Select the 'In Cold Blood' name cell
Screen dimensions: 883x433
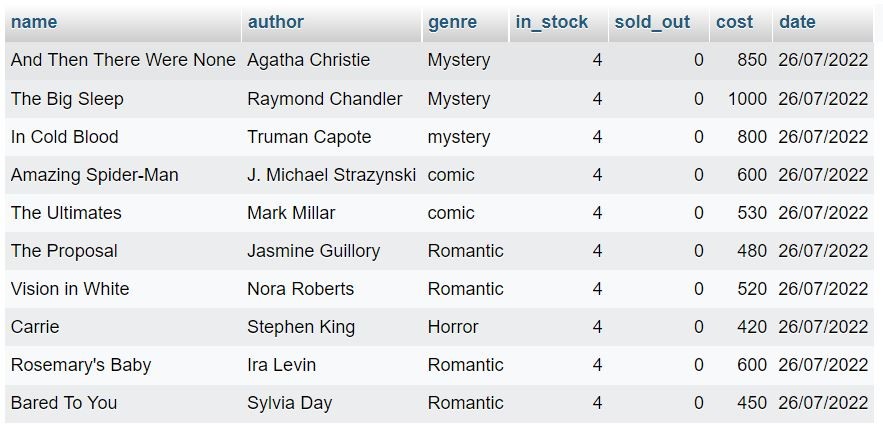point(64,137)
